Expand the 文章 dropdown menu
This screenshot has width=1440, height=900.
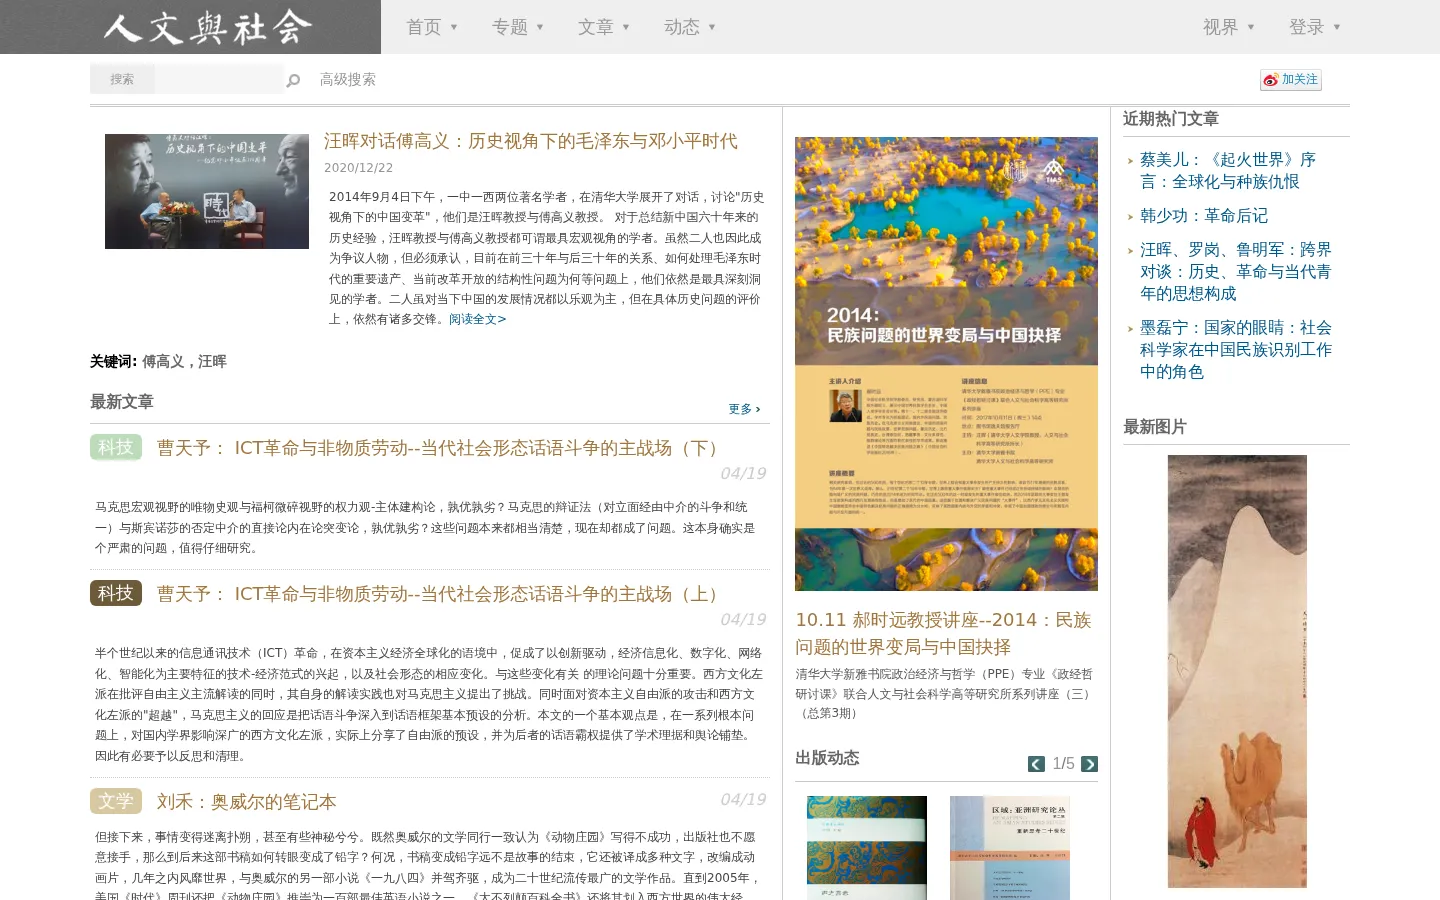(x=604, y=27)
